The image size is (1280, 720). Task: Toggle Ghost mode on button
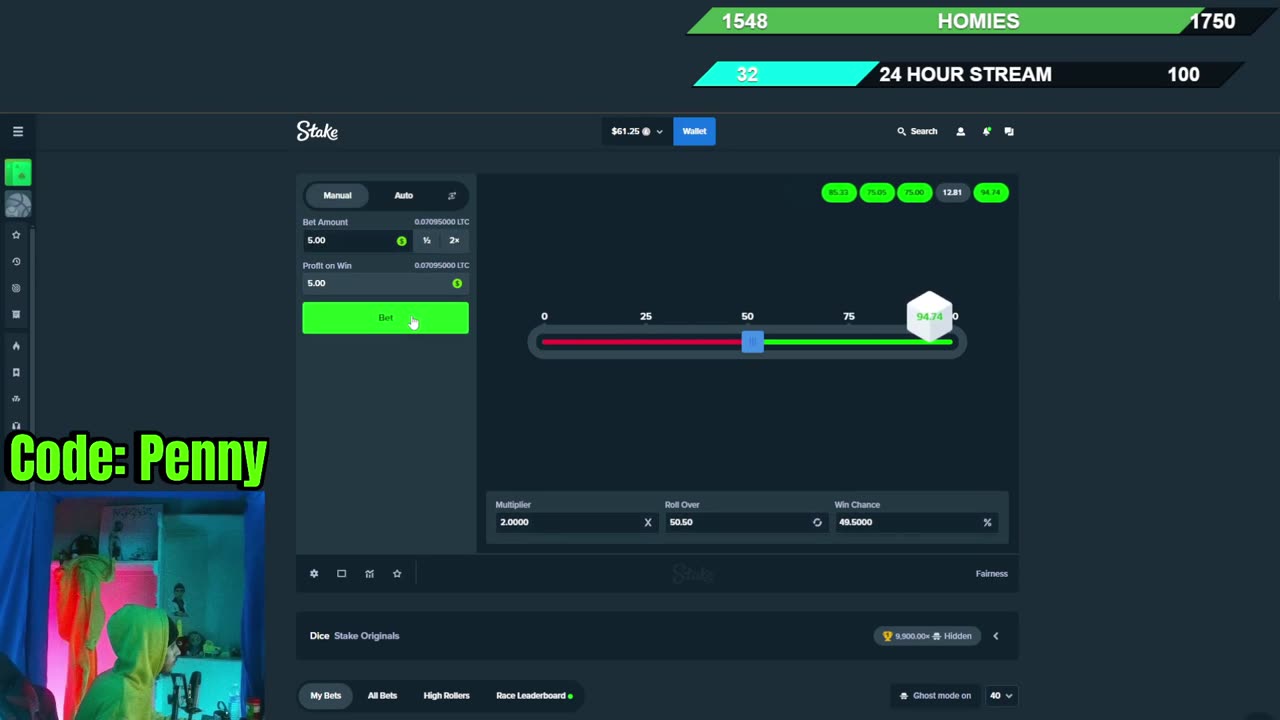point(935,695)
